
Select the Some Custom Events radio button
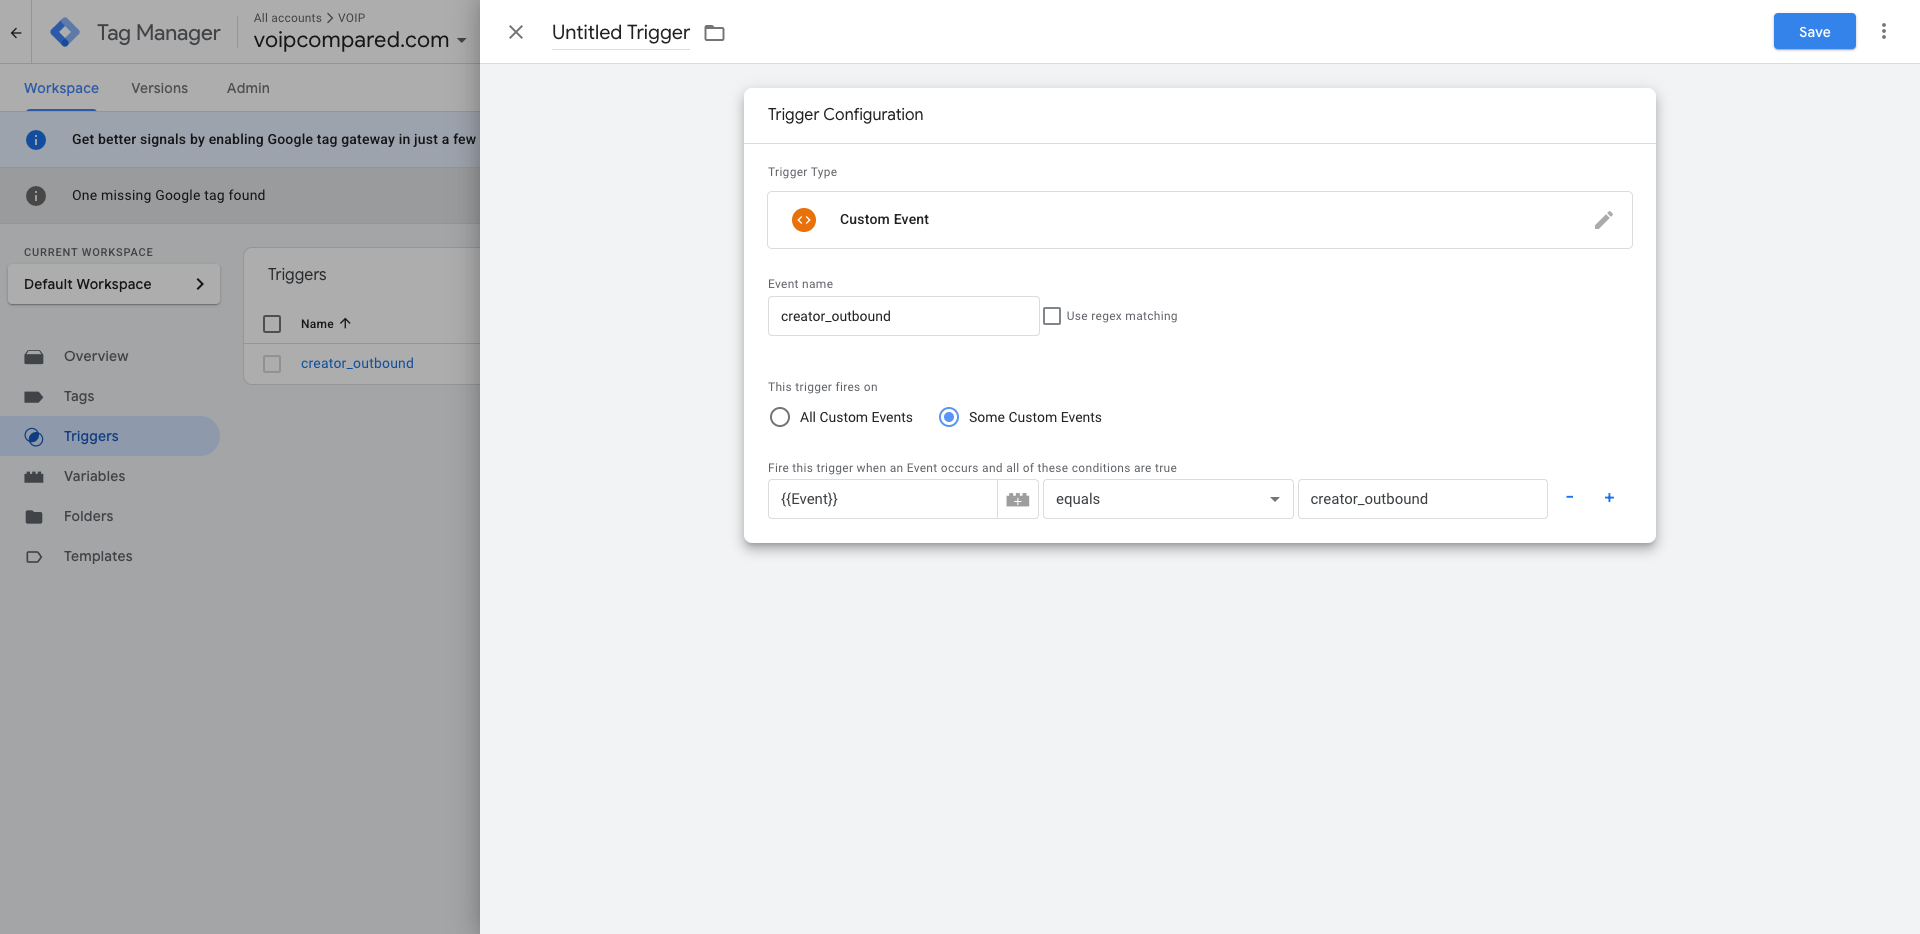(949, 417)
